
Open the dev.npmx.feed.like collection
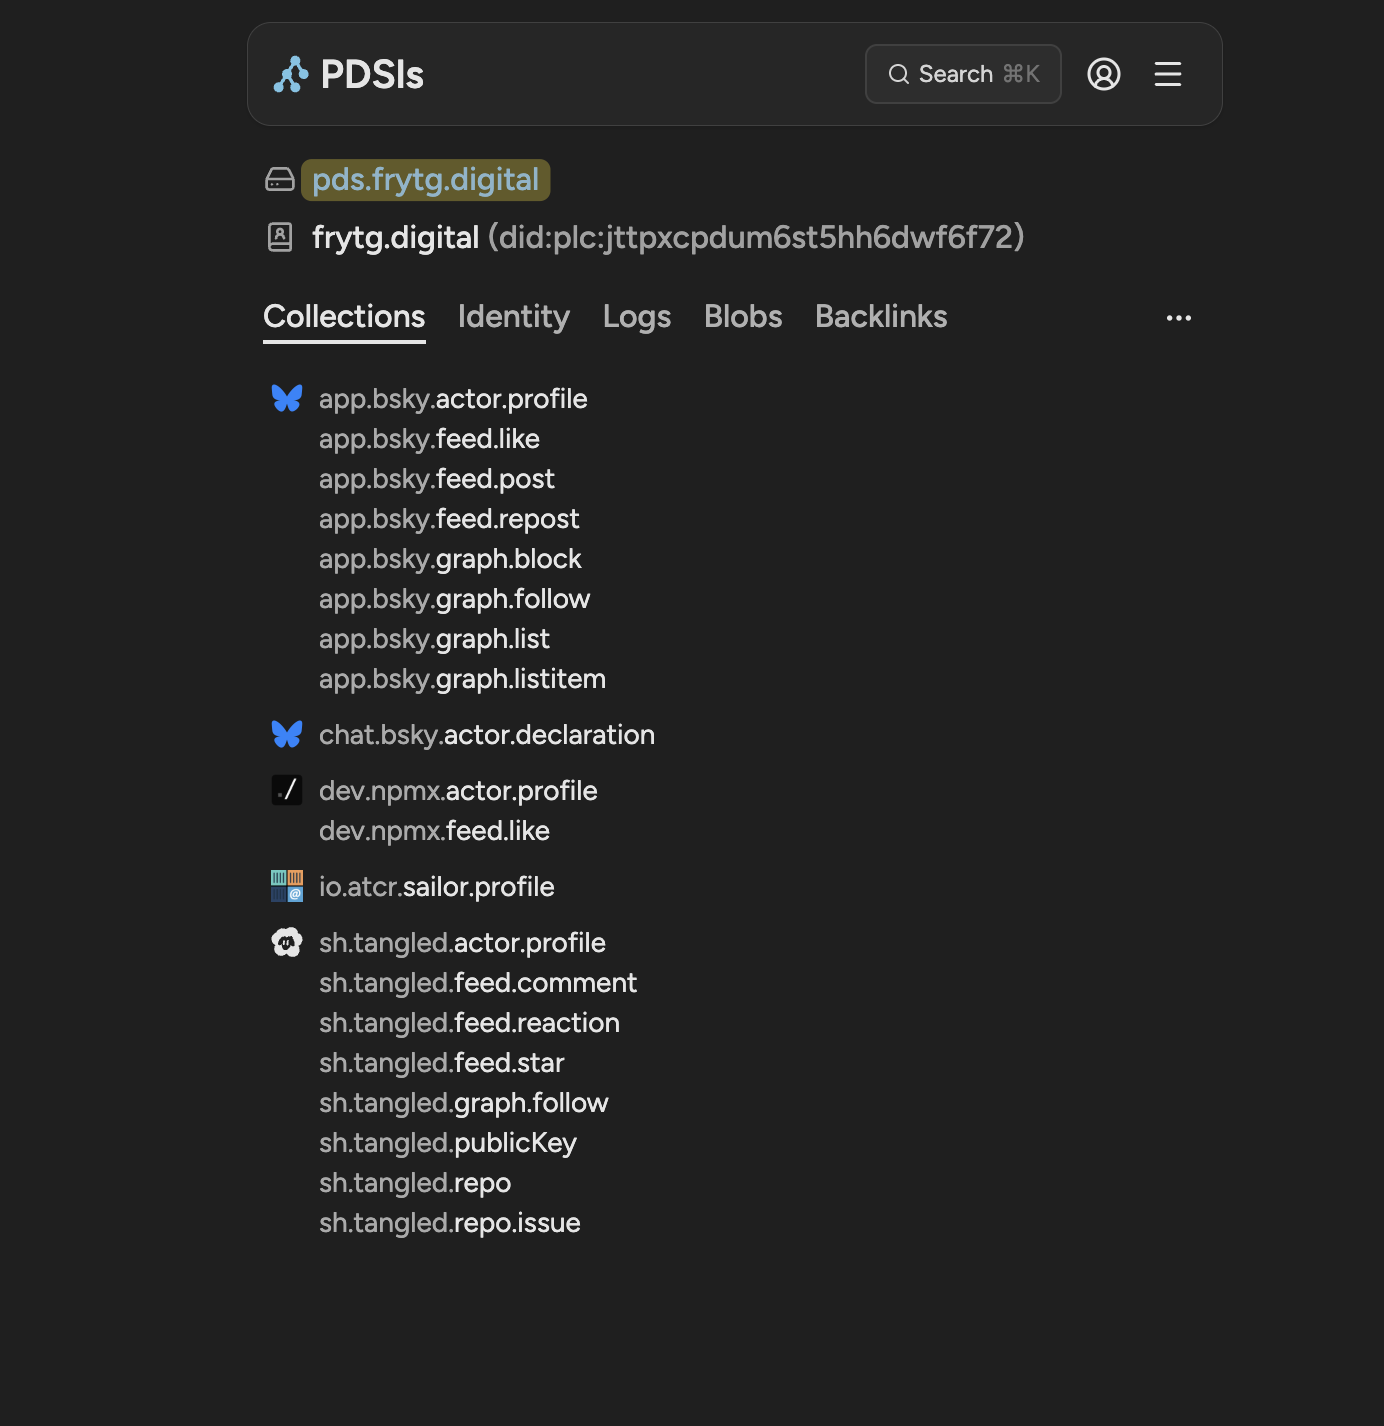click(434, 831)
